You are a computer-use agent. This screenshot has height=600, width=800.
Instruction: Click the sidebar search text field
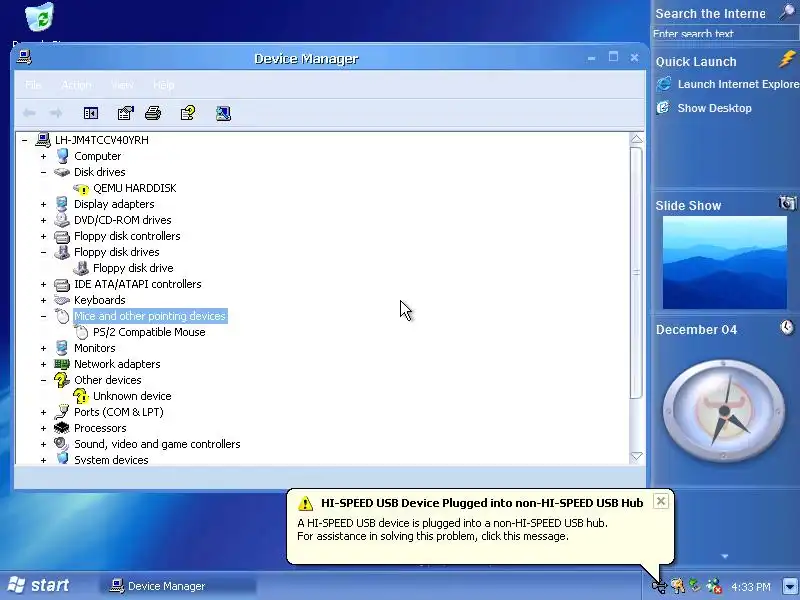724,34
